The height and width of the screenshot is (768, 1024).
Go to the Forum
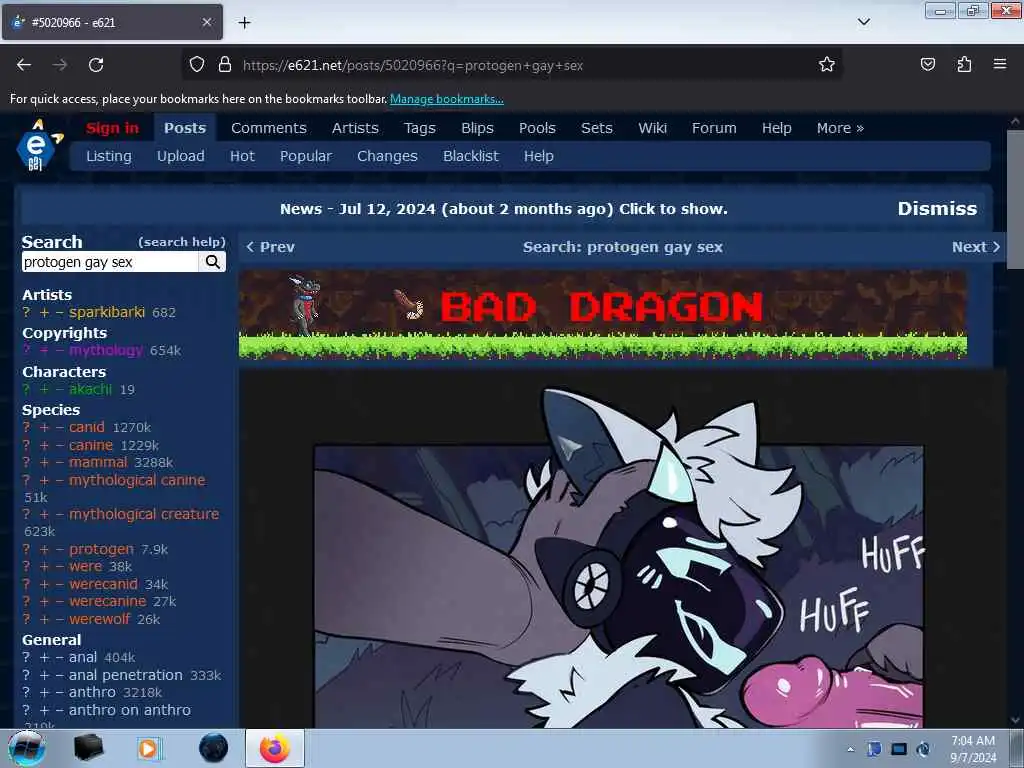(714, 128)
